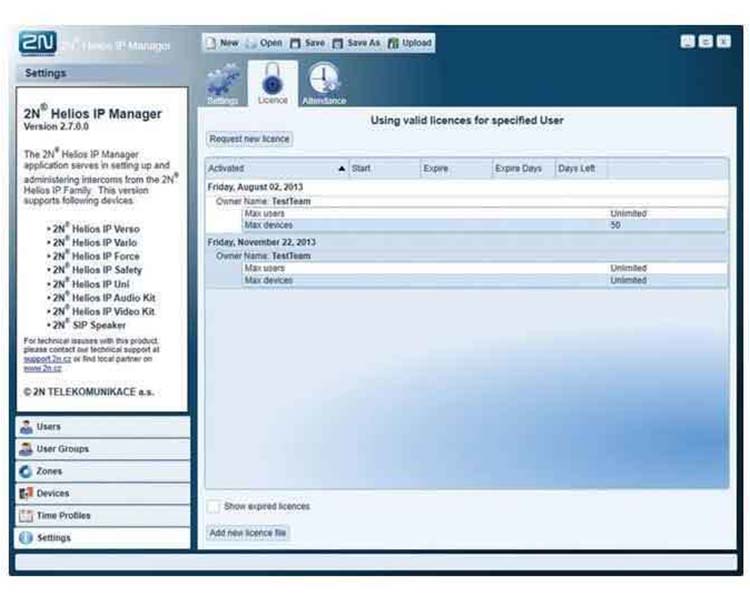The image size is (750, 600).
Task: Open the Zones sidebar section
Action: point(102,471)
